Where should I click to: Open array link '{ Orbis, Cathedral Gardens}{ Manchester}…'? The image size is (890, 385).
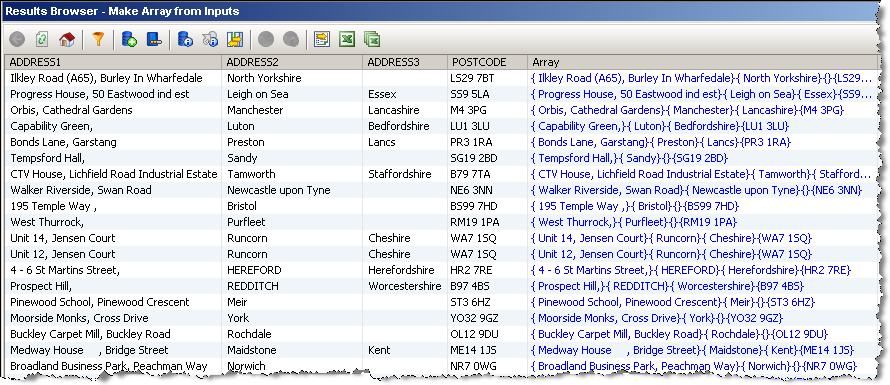point(687,110)
